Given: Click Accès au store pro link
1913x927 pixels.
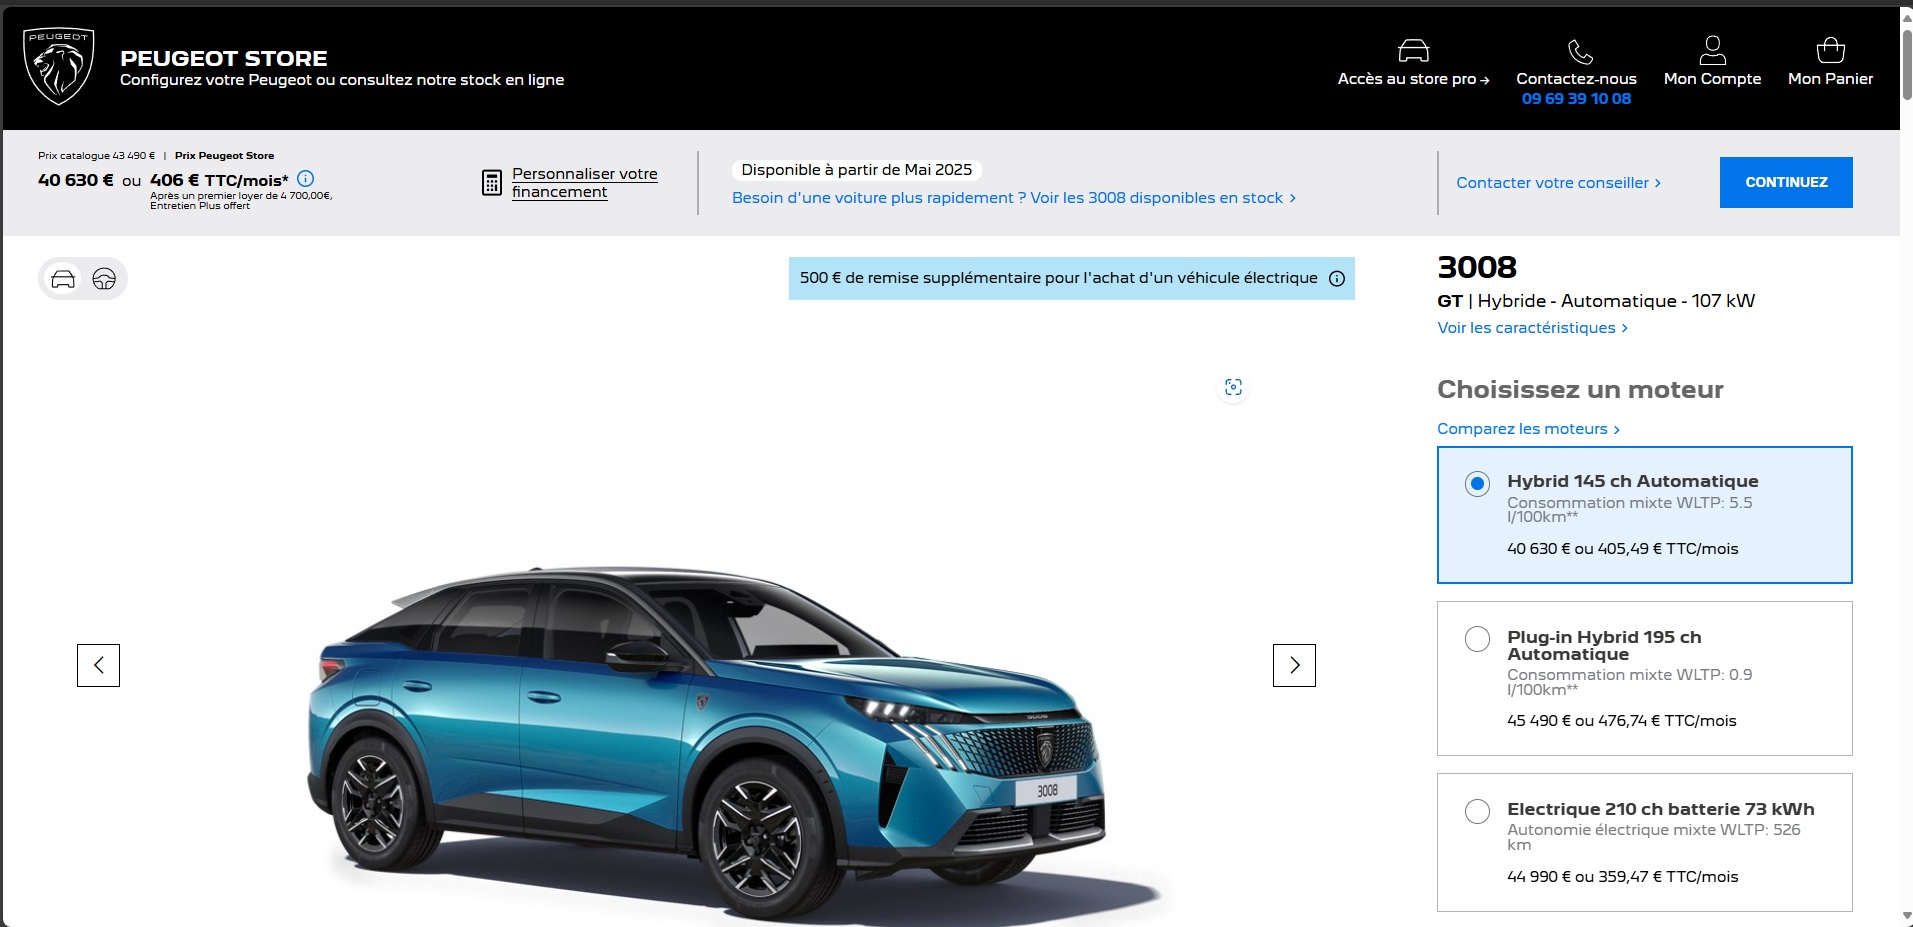Looking at the screenshot, I should (1413, 79).
